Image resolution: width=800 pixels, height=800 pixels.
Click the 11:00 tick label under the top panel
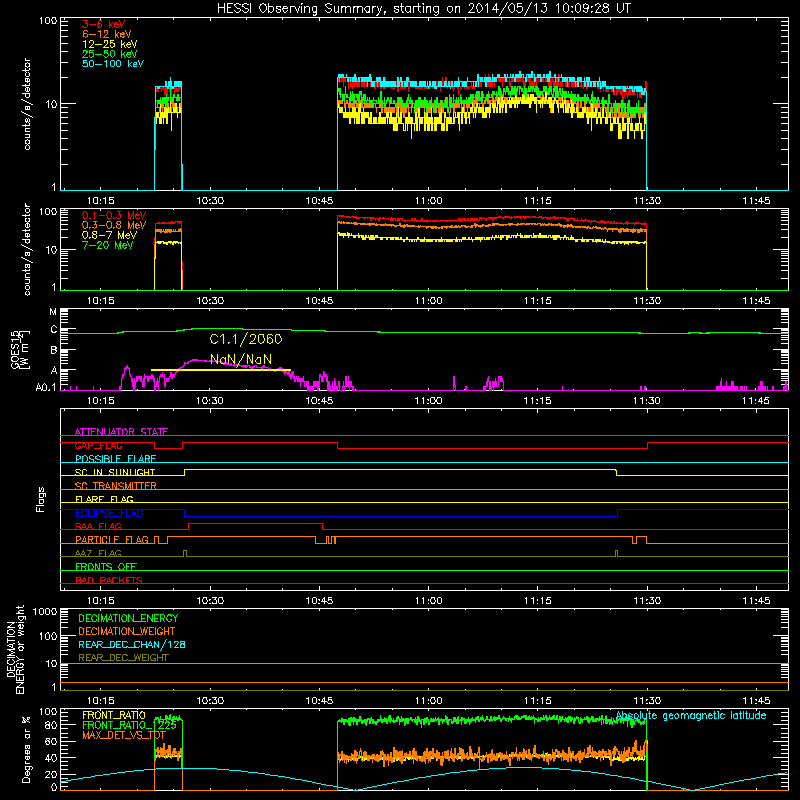coord(428,201)
